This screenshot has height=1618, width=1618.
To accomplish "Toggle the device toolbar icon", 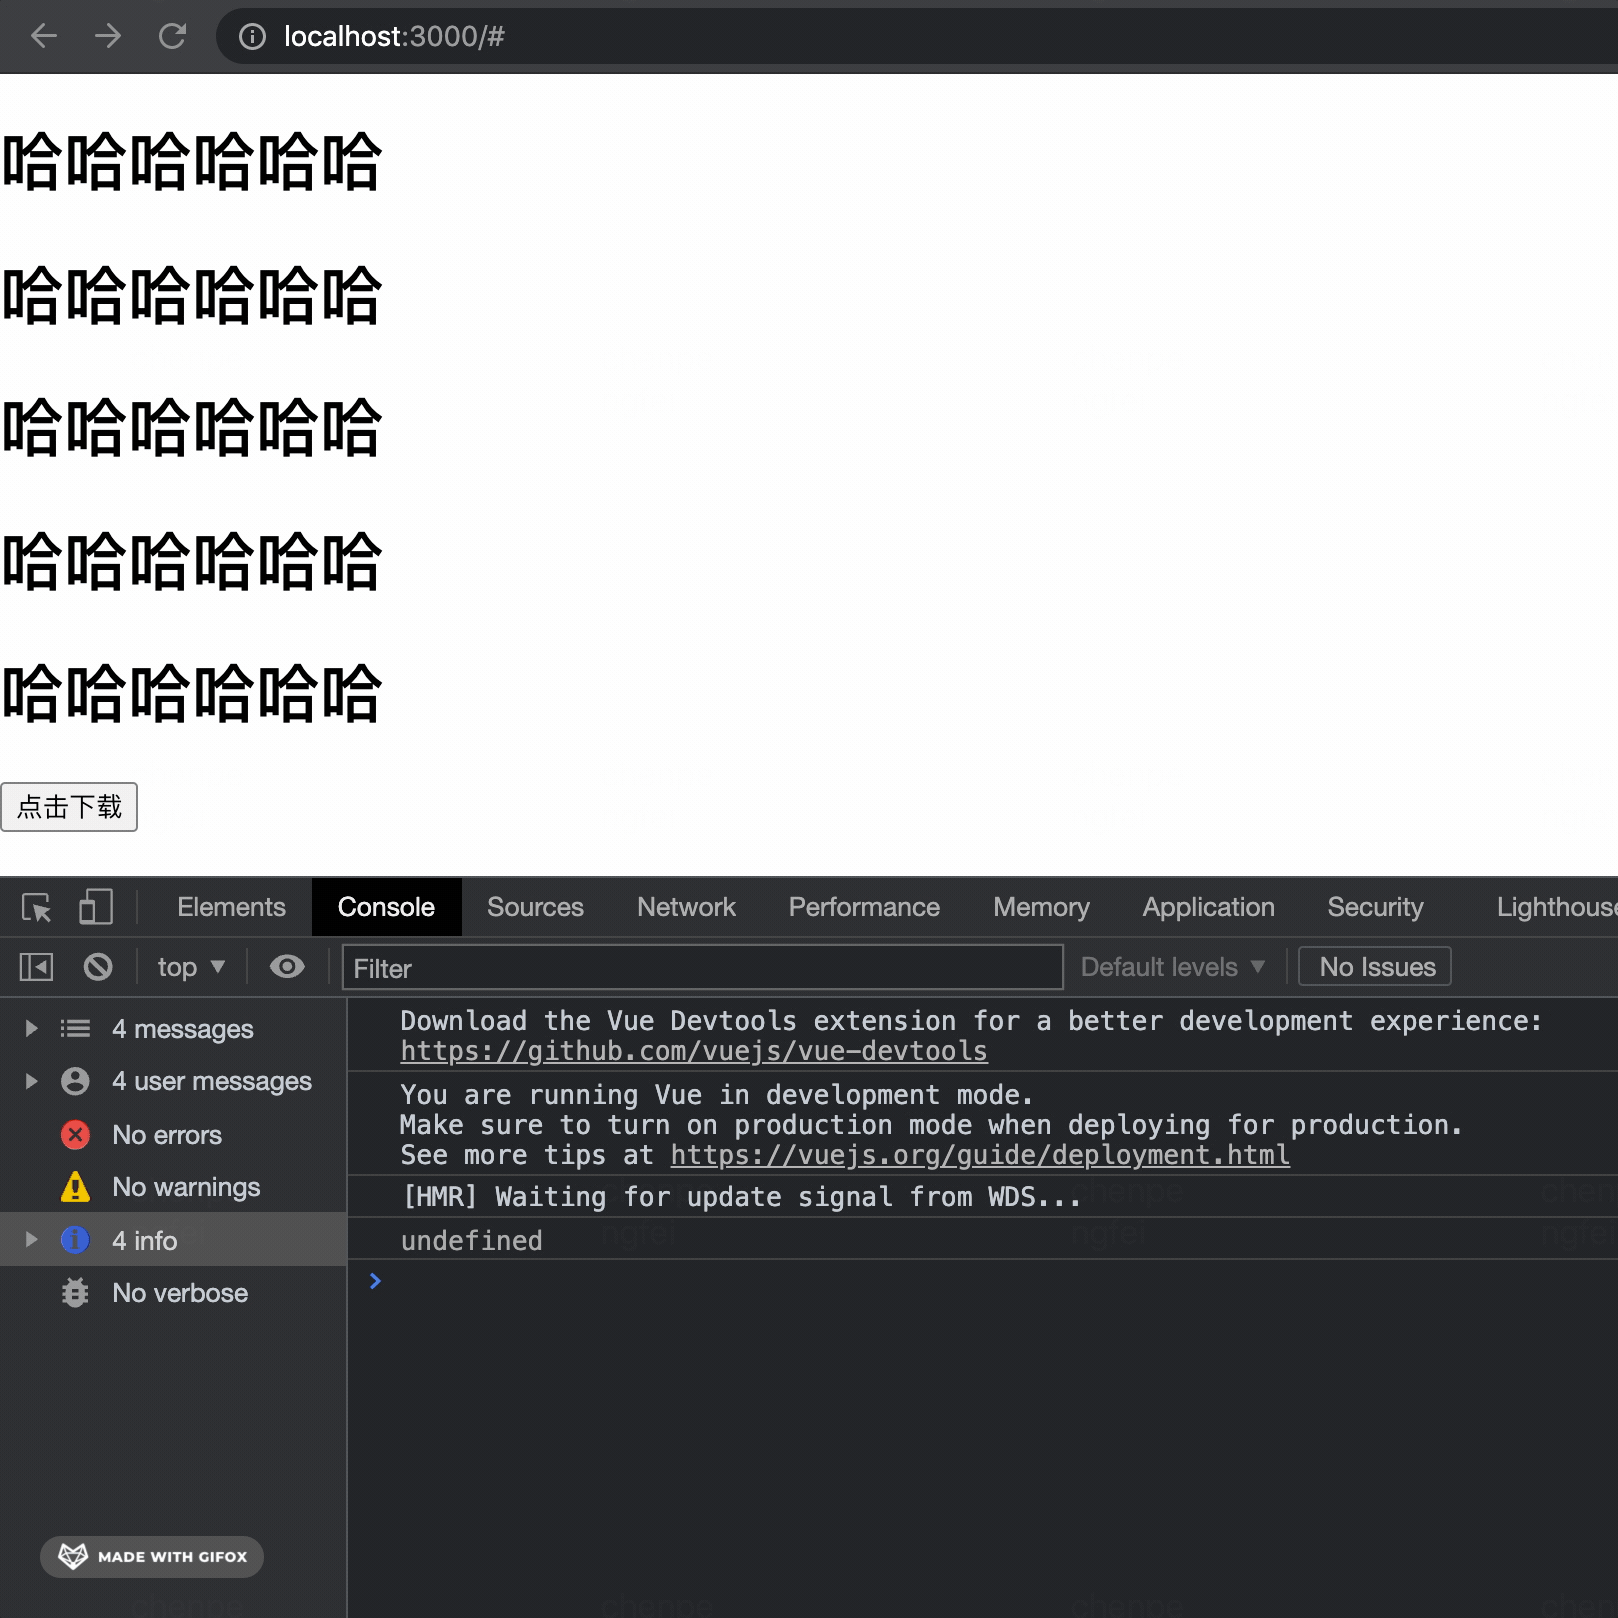I will (95, 907).
